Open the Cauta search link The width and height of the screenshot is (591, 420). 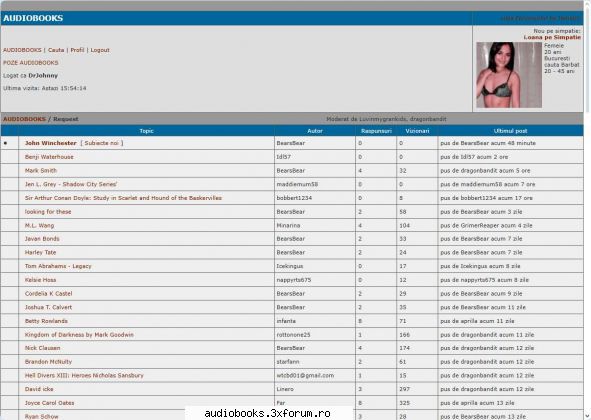point(56,50)
